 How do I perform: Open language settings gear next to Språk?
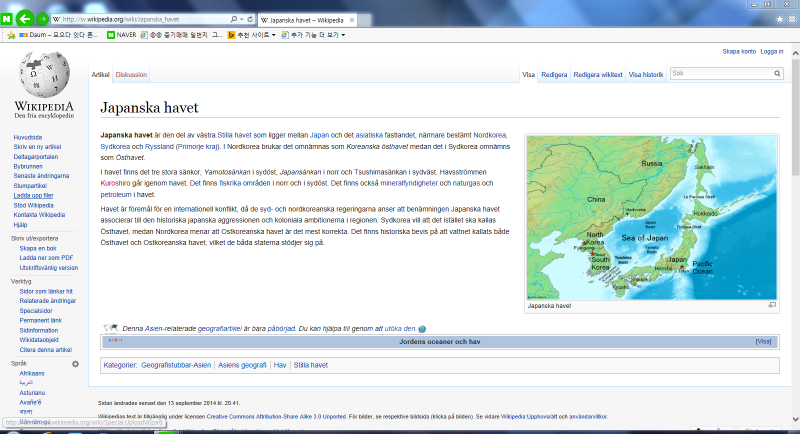75,364
